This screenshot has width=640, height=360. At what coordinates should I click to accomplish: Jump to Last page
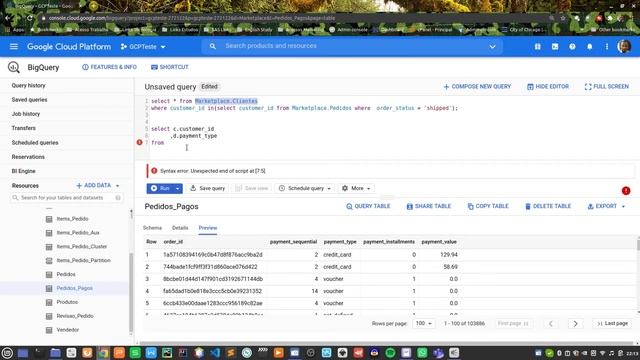[612, 323]
